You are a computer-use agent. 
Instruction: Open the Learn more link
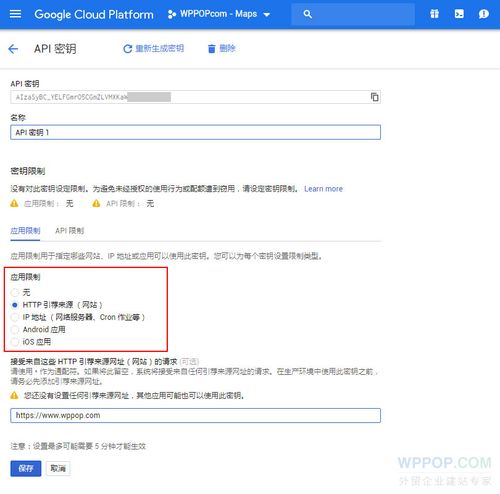pos(323,189)
